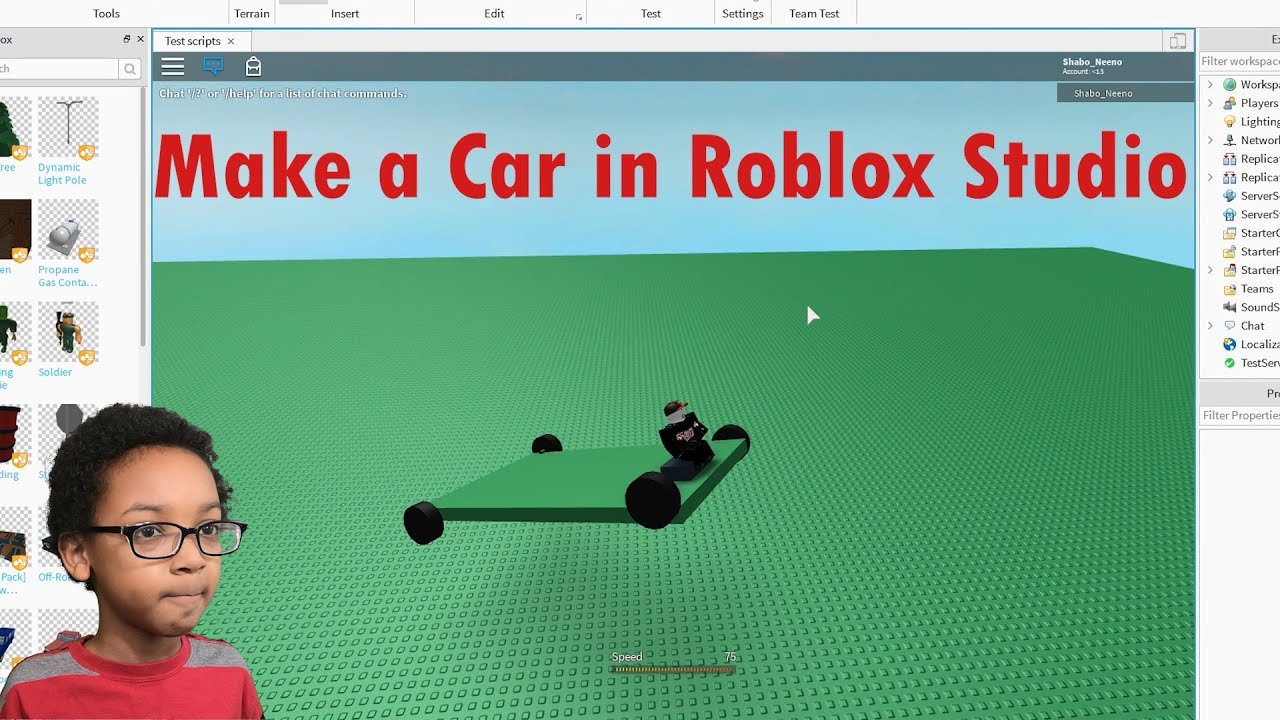
Task: Undock the Toolbox panel with the float icon
Action: (x=127, y=39)
